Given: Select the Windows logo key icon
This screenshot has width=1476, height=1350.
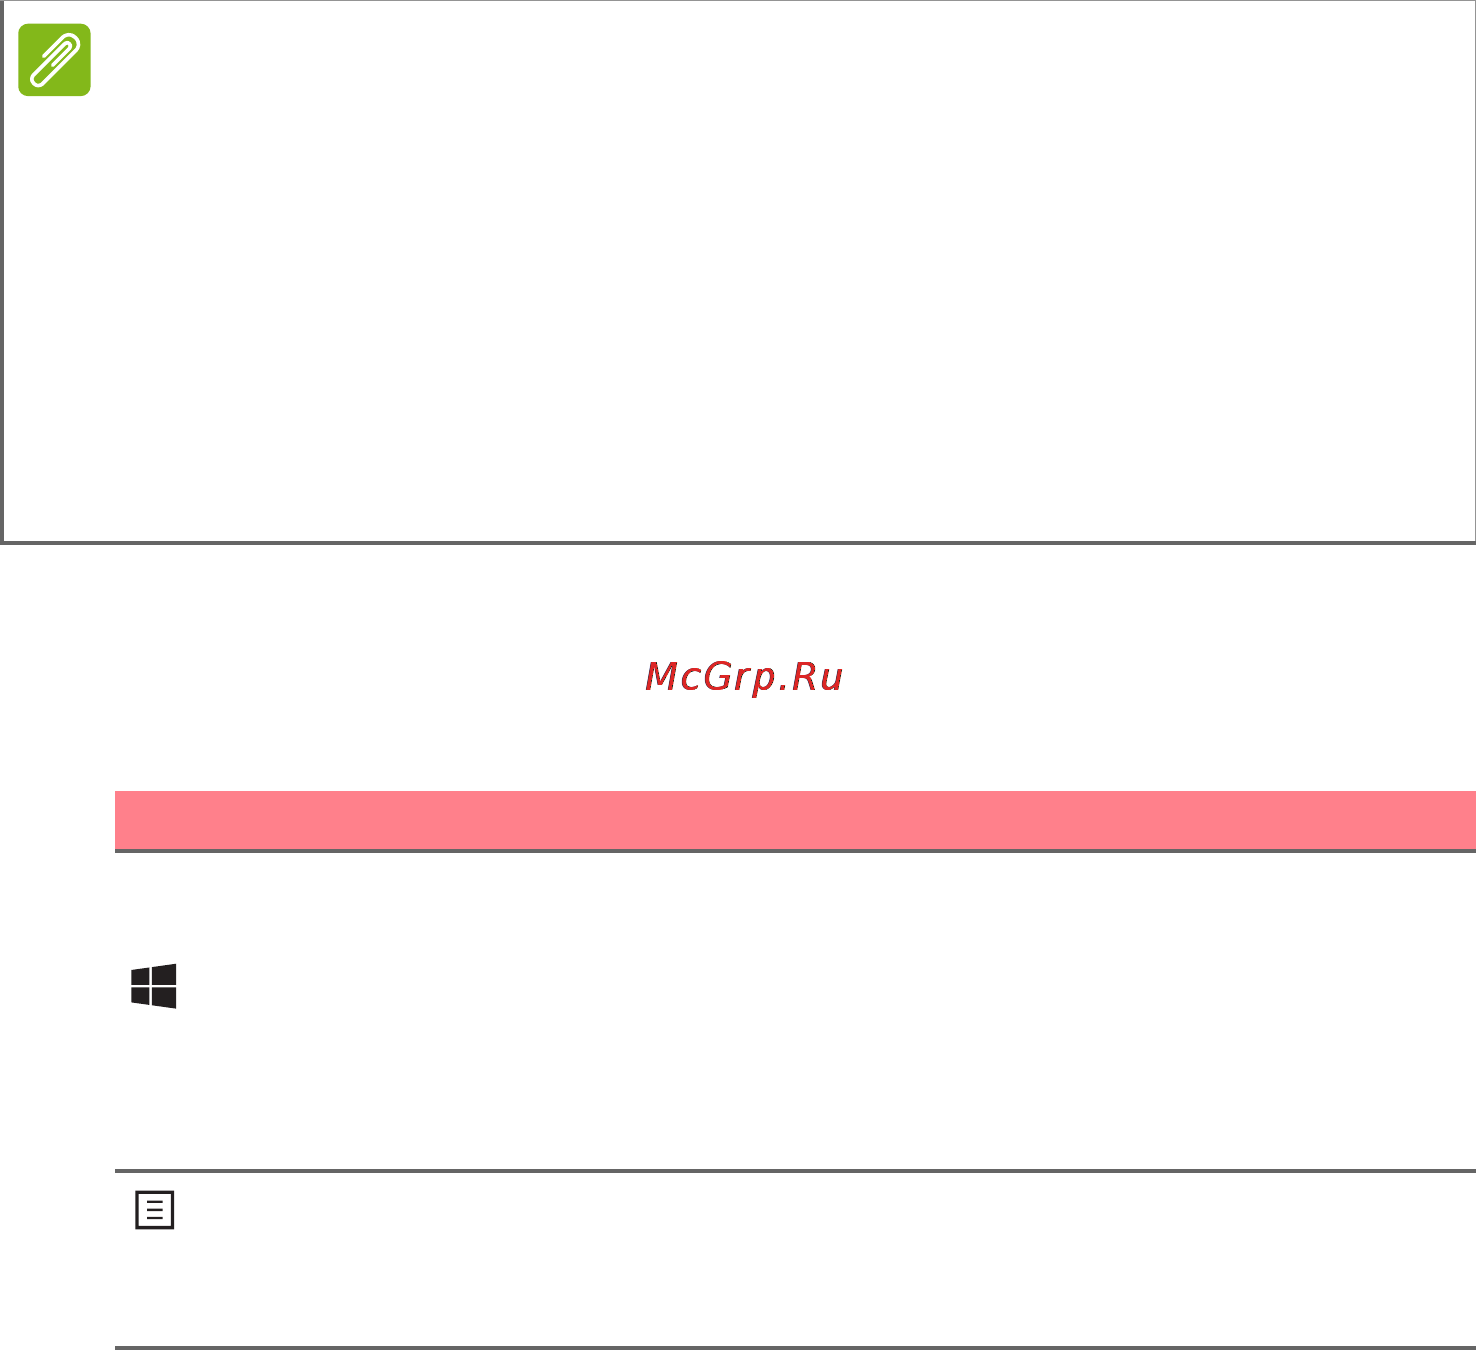Looking at the screenshot, I should click(x=154, y=986).
